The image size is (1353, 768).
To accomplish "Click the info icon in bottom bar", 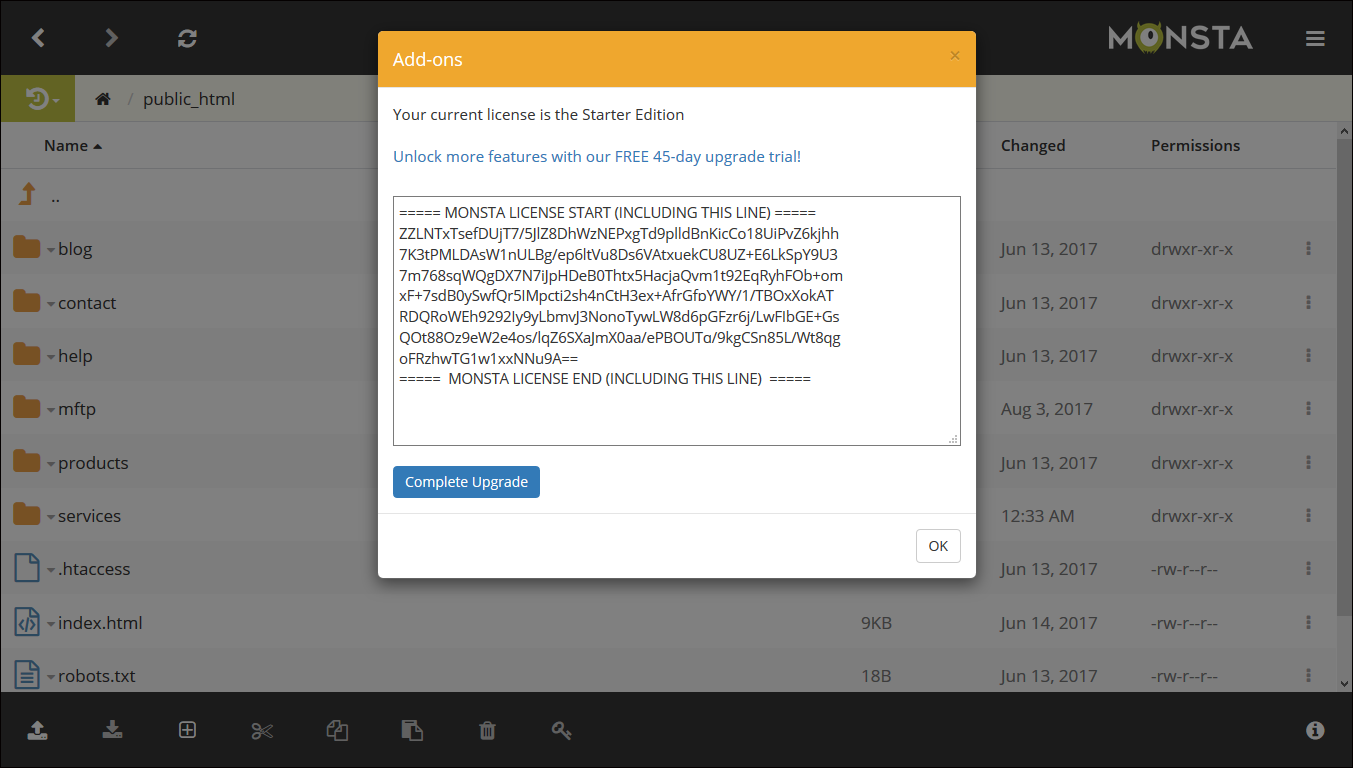I will coord(1315,730).
